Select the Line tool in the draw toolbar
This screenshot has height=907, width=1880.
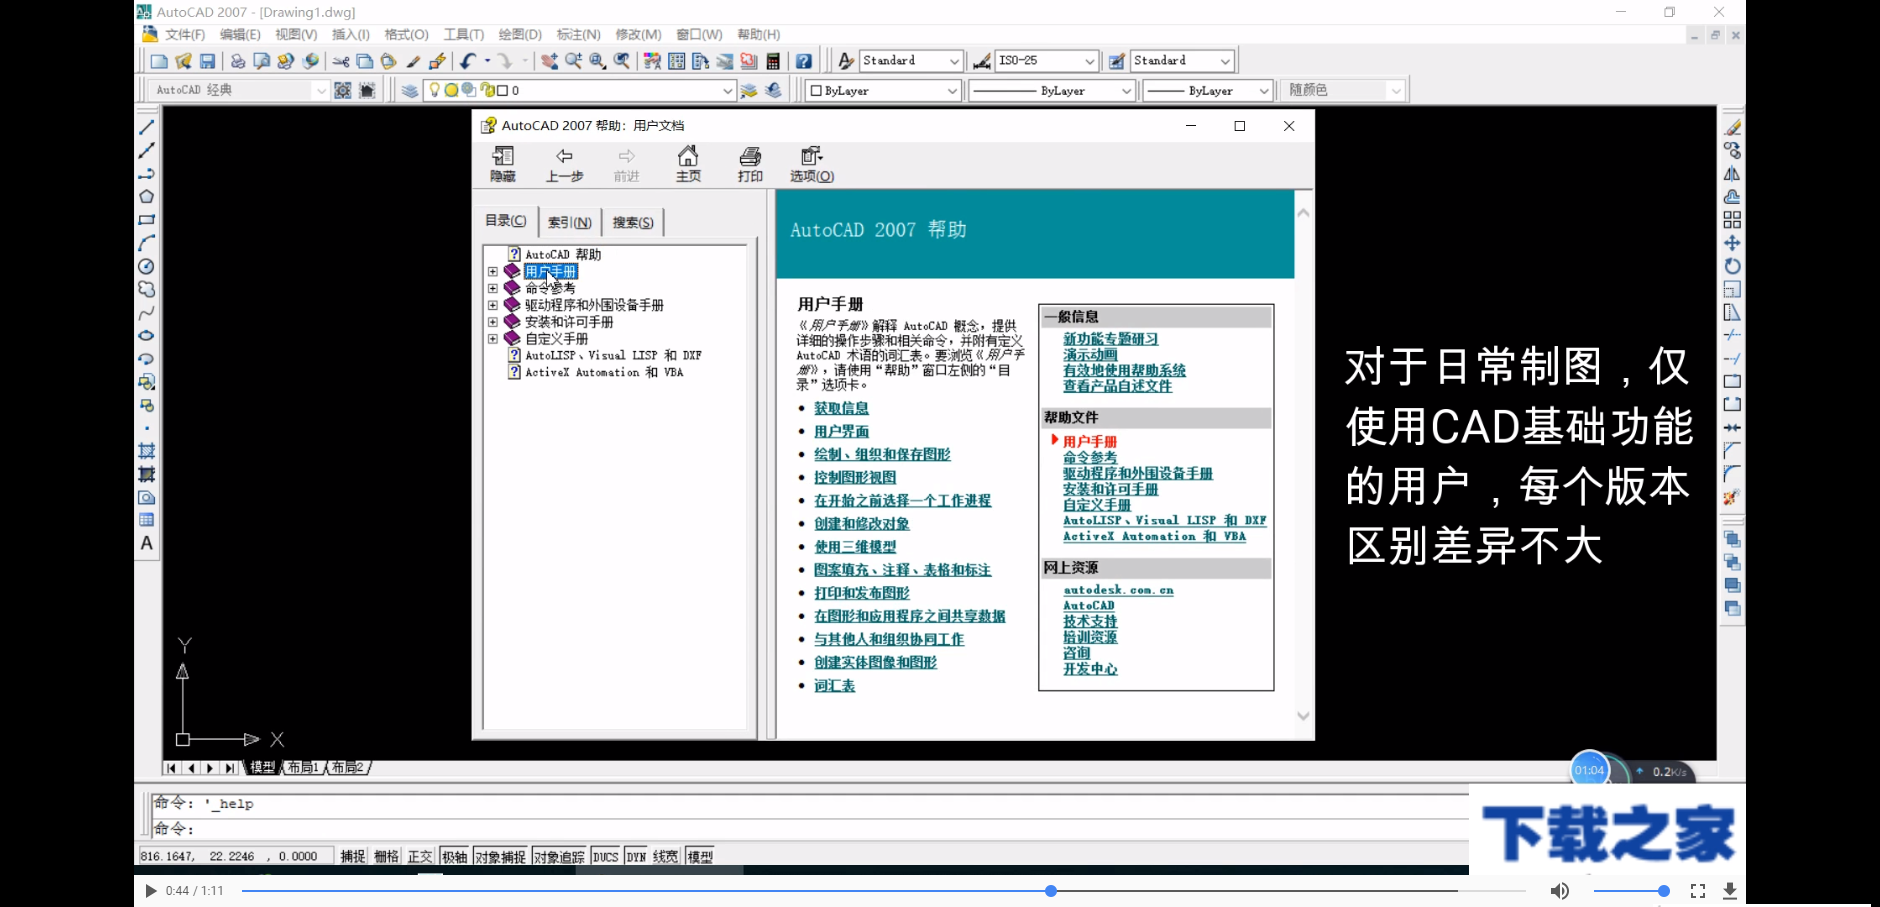coord(148,126)
